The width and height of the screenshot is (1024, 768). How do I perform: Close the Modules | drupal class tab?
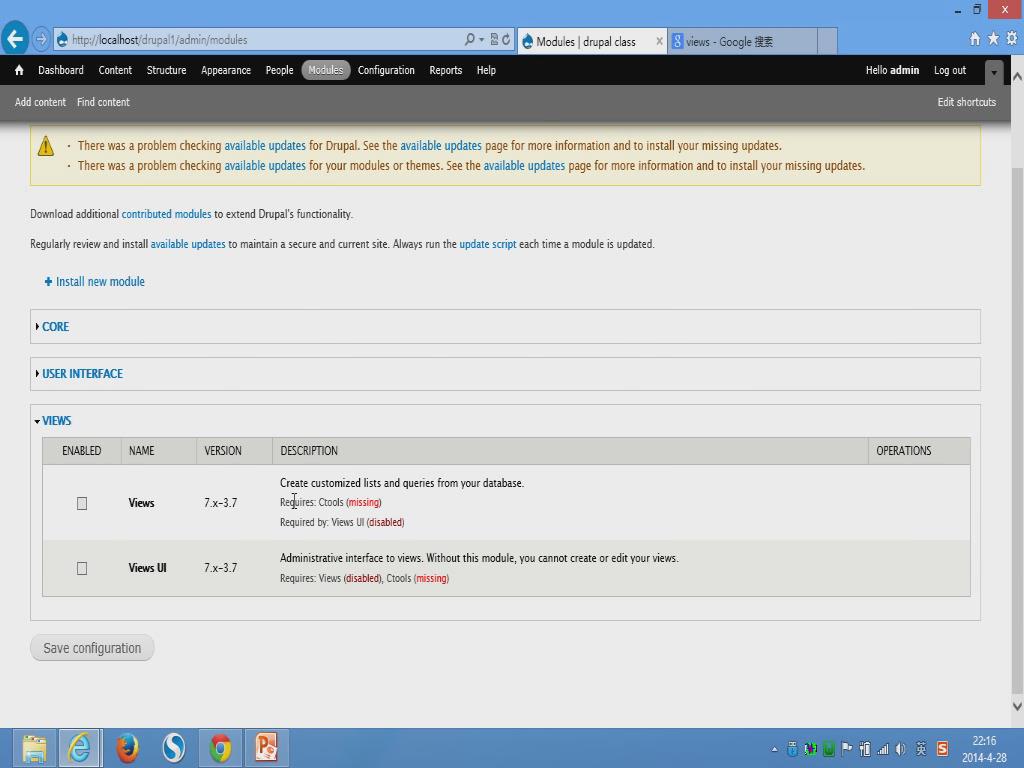coord(659,41)
